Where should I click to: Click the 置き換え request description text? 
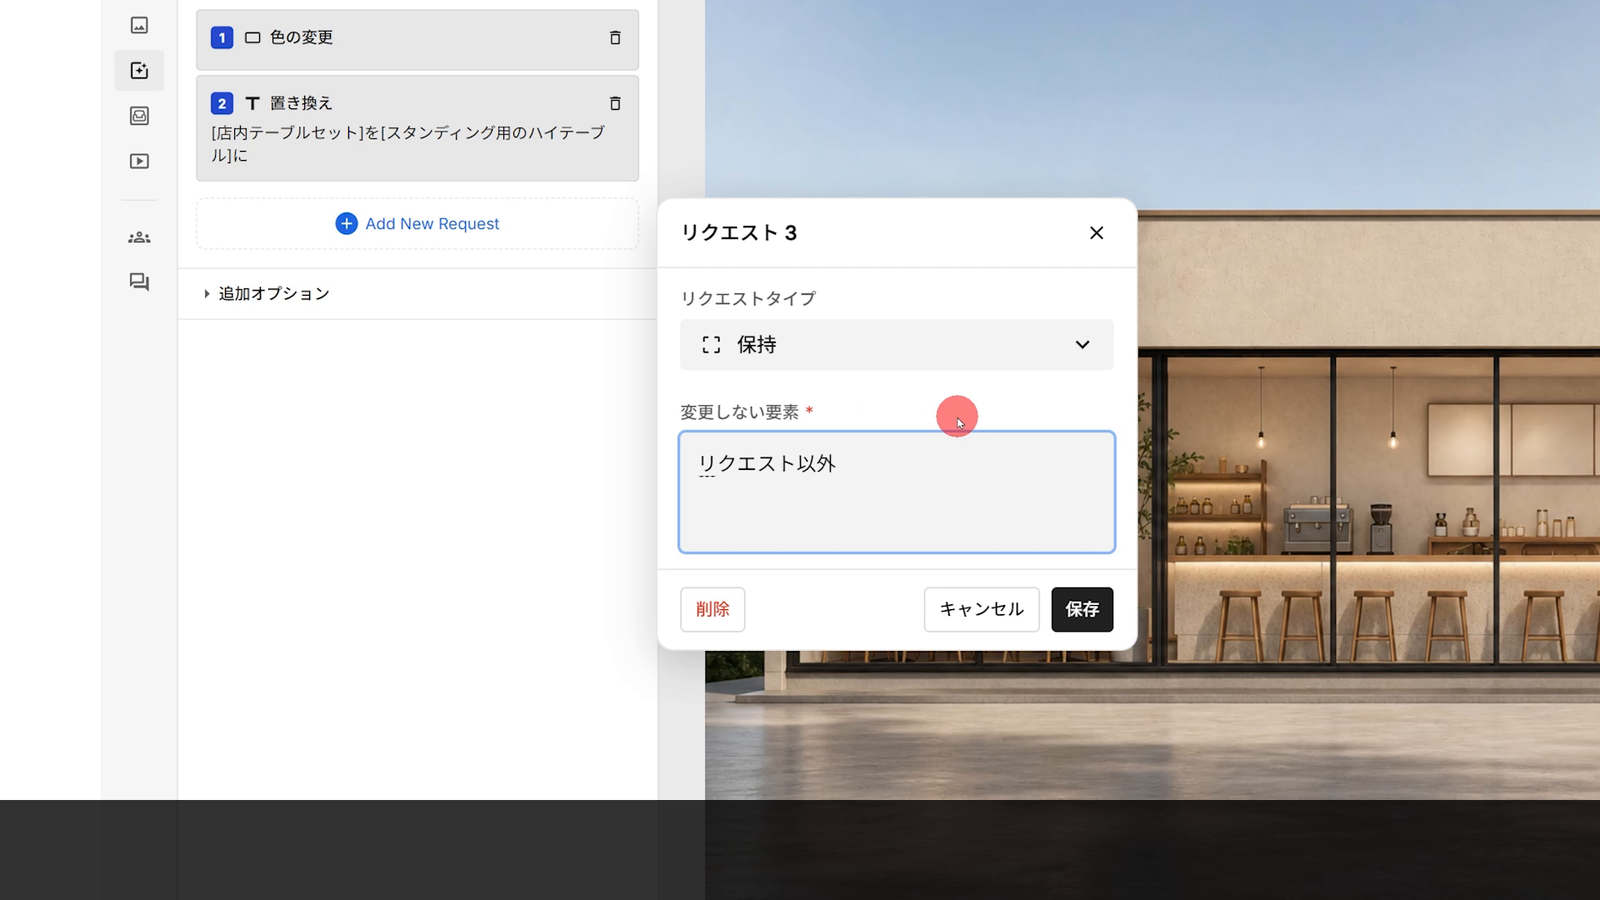point(408,144)
